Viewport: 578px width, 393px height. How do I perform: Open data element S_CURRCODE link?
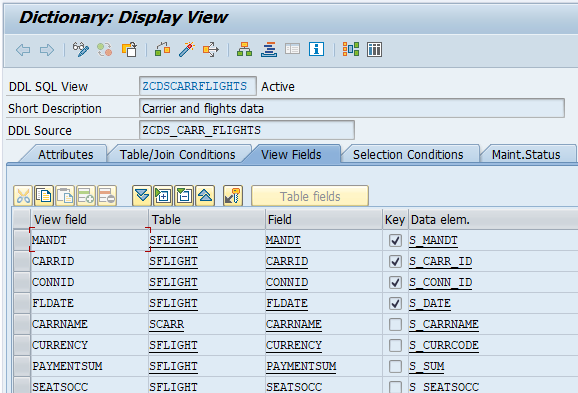(x=444, y=345)
